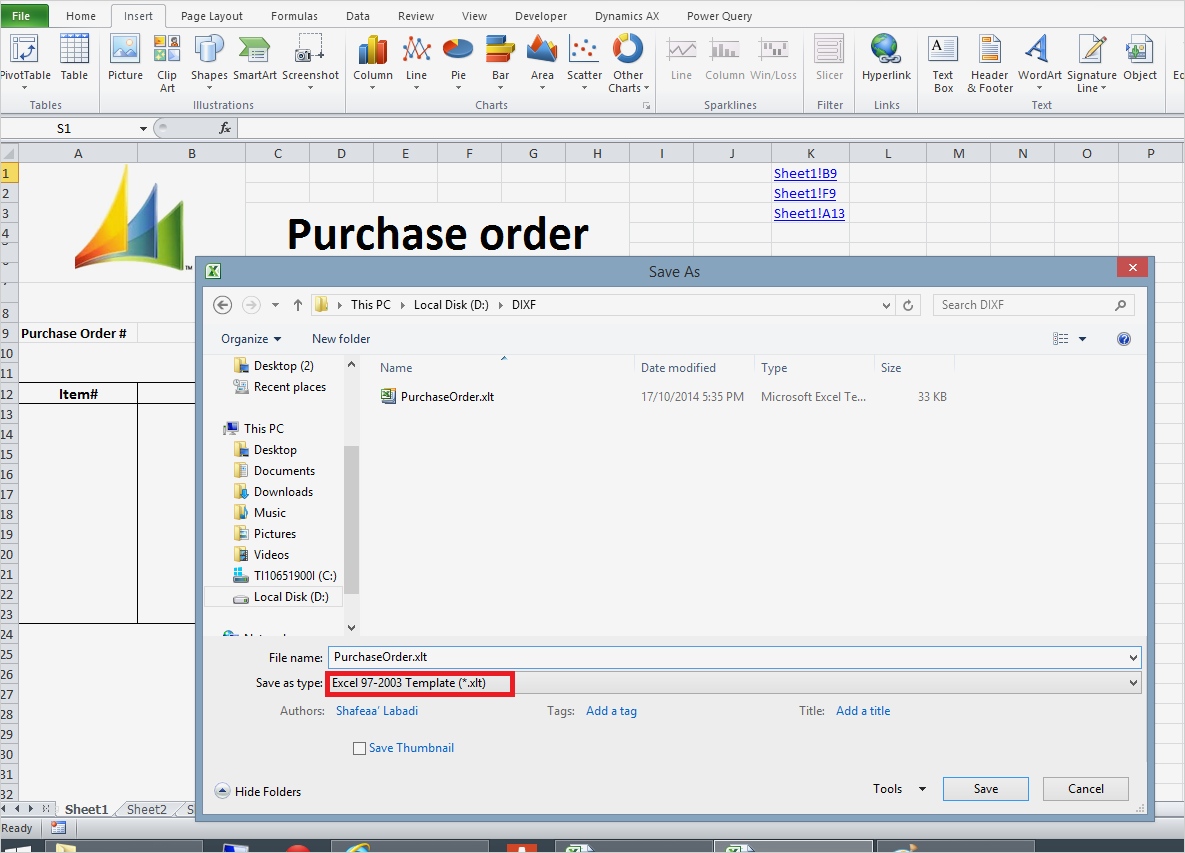Insert a Header & Footer
1185x853 pixels.
click(x=989, y=60)
